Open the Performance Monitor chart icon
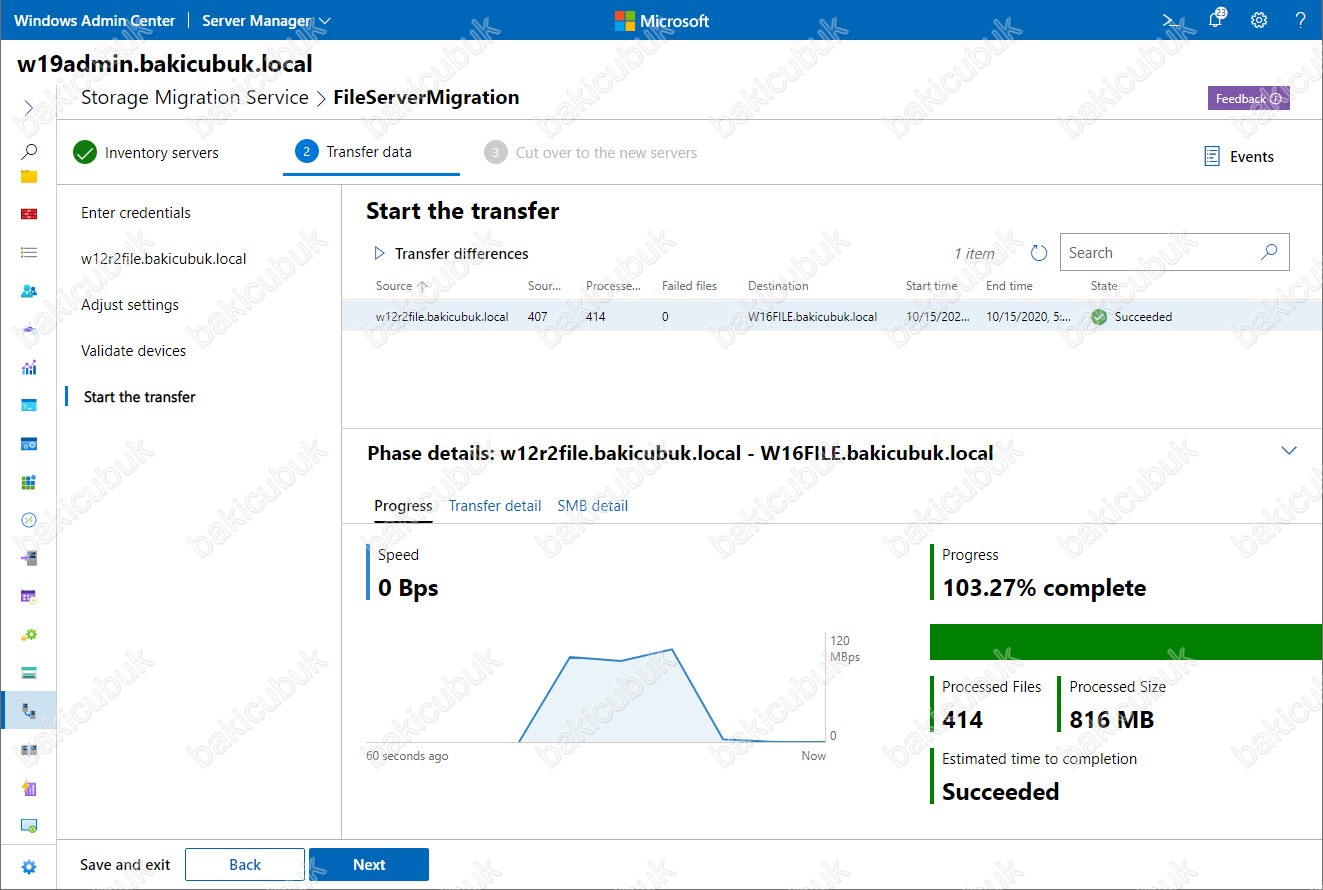 (29, 367)
